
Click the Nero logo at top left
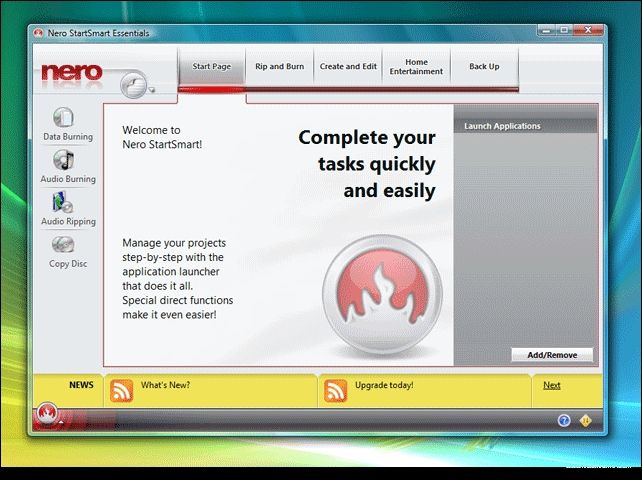[72, 72]
